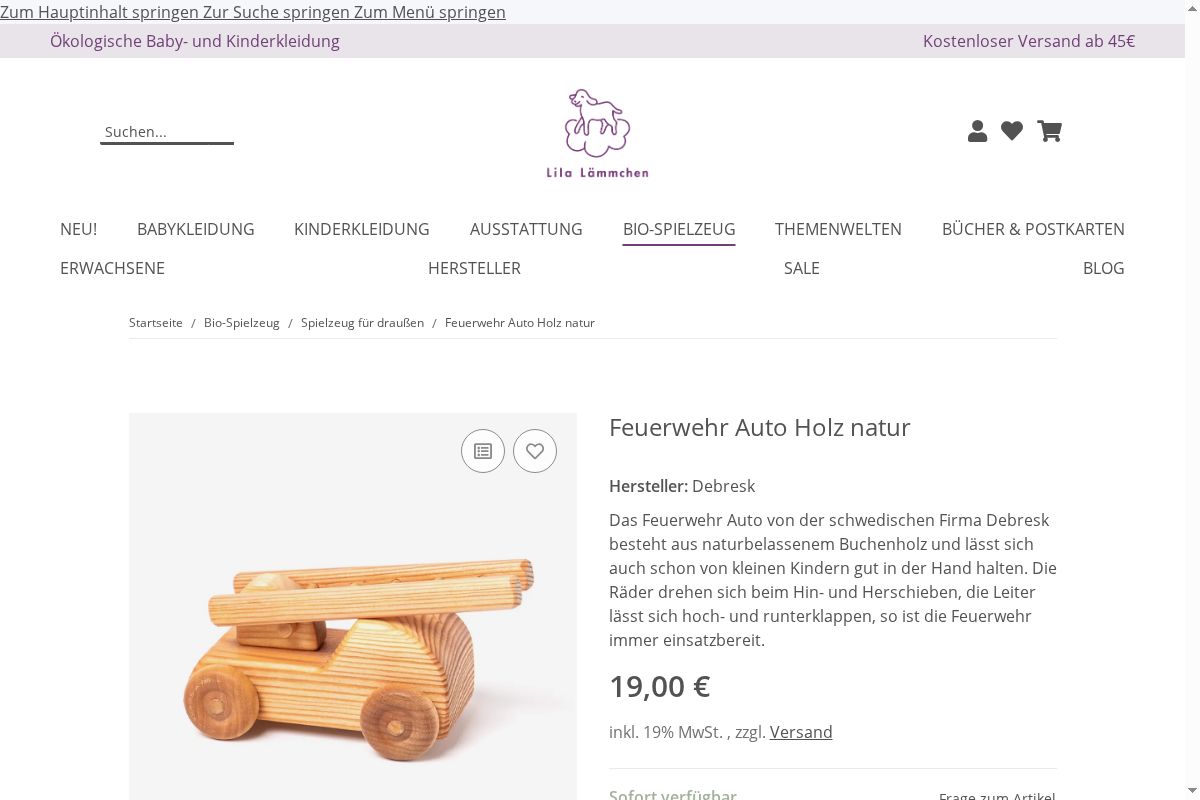The image size is (1200, 800).
Task: Add product to comparison list icon
Action: click(483, 451)
